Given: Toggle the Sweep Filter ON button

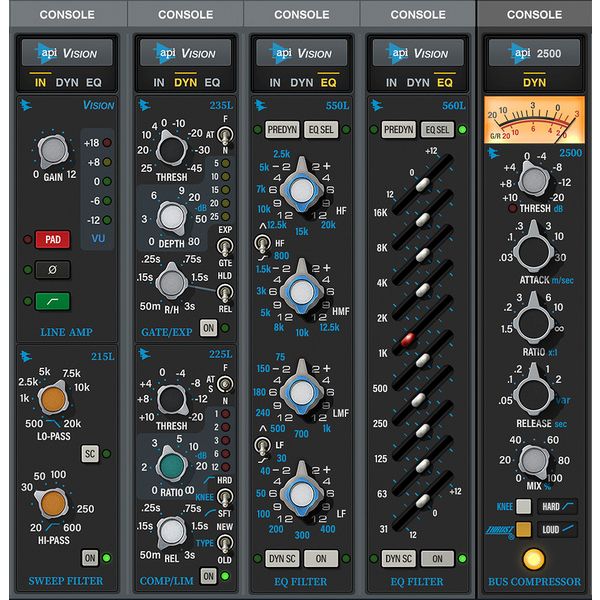Looking at the screenshot, I should (90, 558).
